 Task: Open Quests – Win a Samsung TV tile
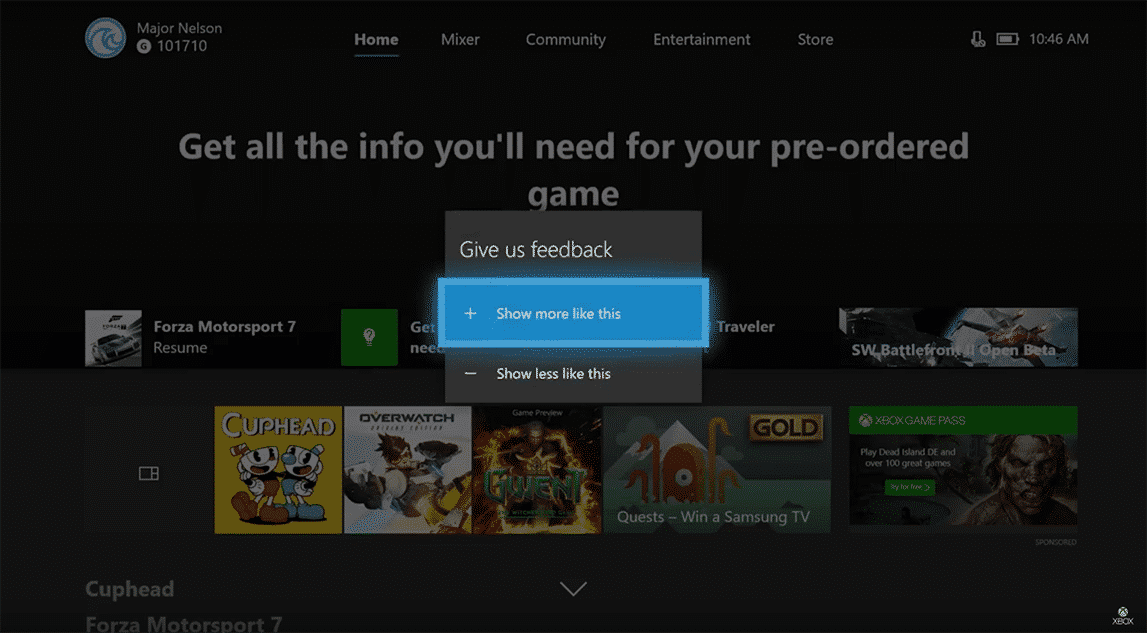click(x=716, y=470)
